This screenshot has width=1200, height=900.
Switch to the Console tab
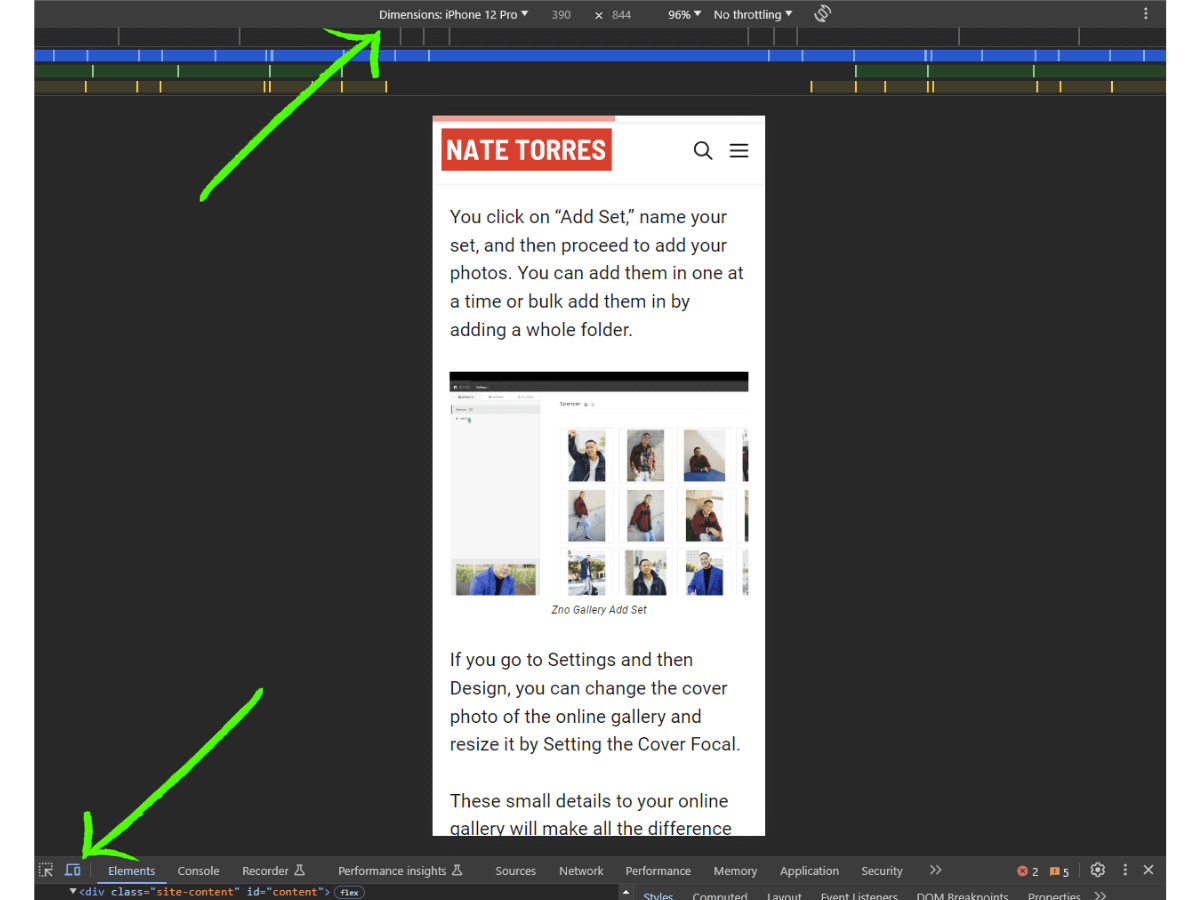coord(198,871)
